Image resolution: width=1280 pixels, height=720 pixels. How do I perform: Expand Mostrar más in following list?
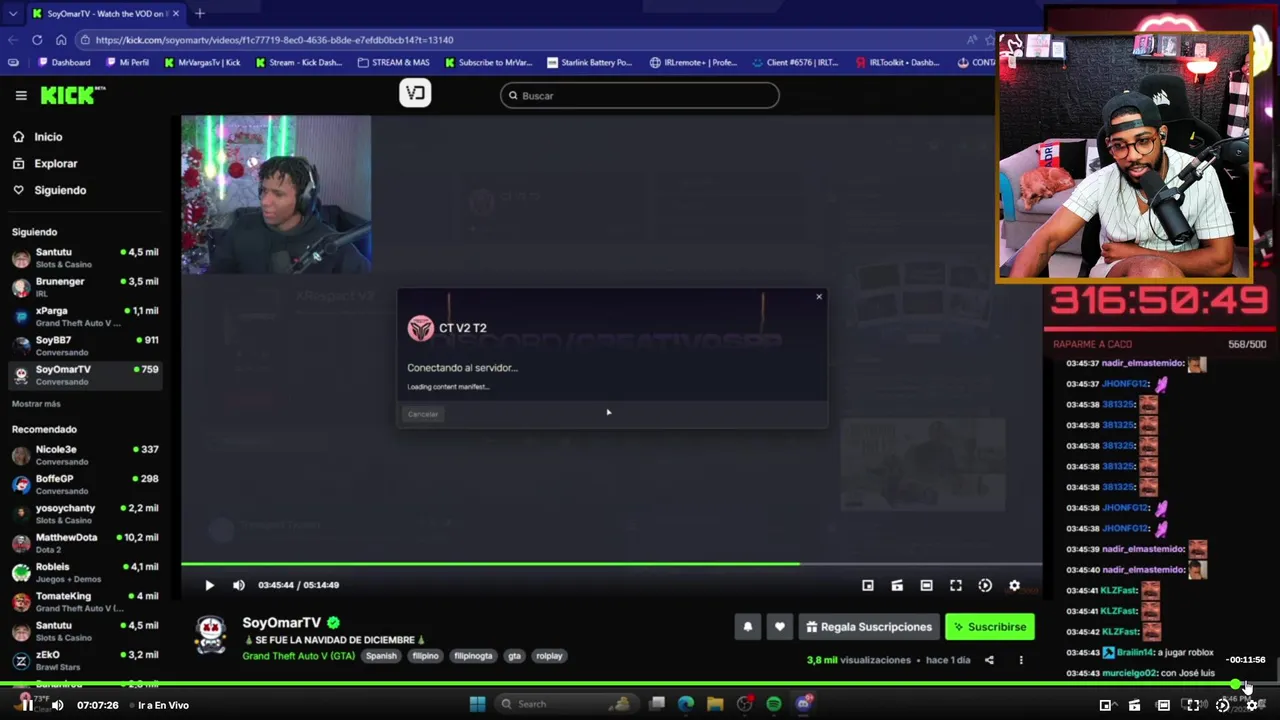(36, 404)
